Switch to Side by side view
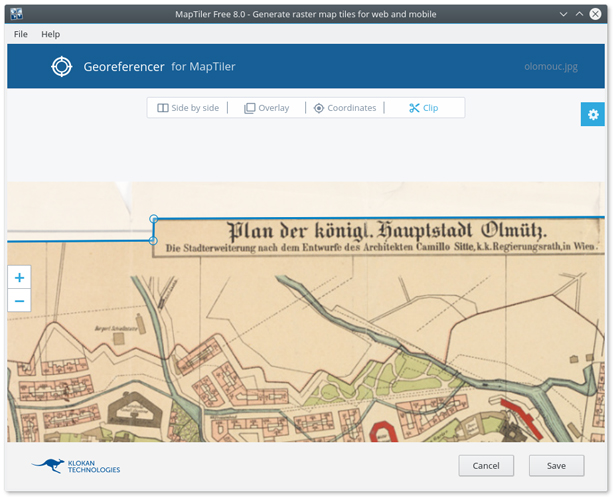 [x=188, y=108]
